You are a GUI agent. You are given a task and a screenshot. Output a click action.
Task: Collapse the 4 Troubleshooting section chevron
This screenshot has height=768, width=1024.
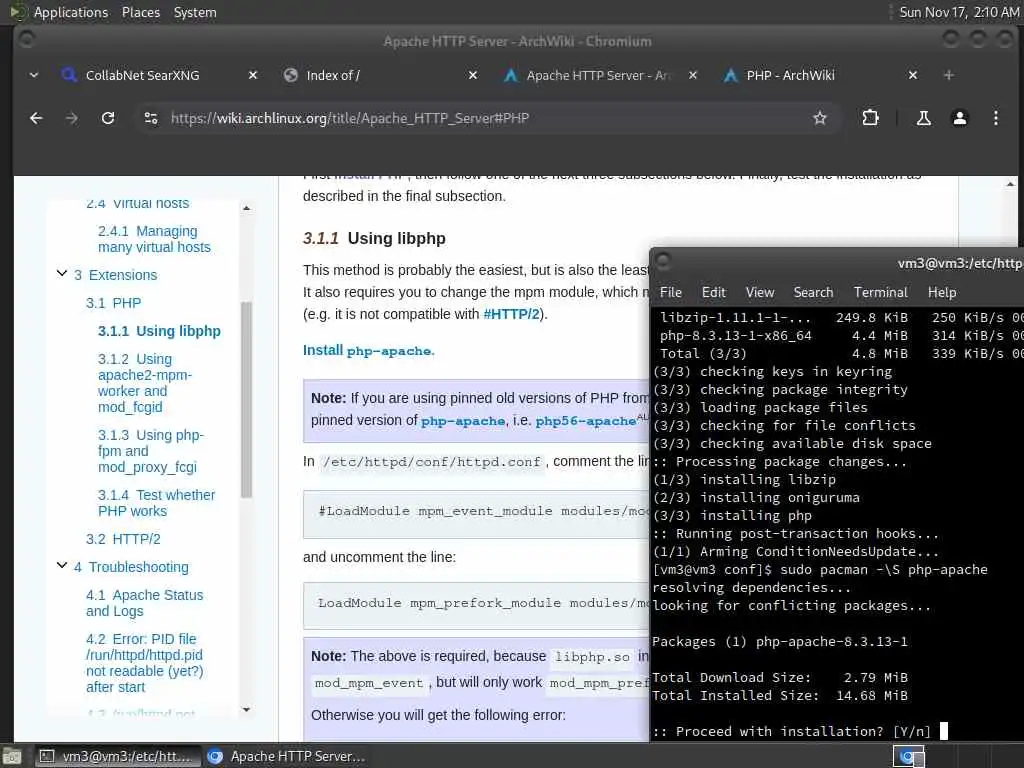click(x=62, y=566)
